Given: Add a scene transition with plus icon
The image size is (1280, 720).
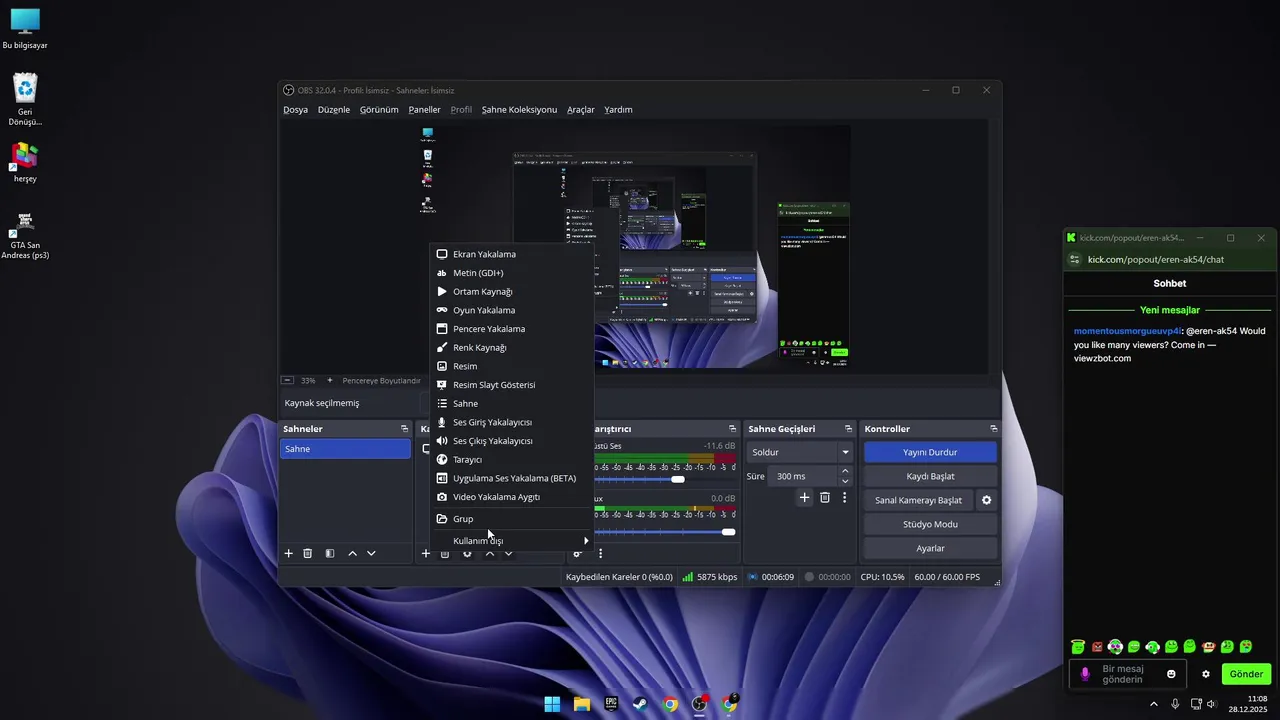Looking at the screenshot, I should [x=805, y=497].
